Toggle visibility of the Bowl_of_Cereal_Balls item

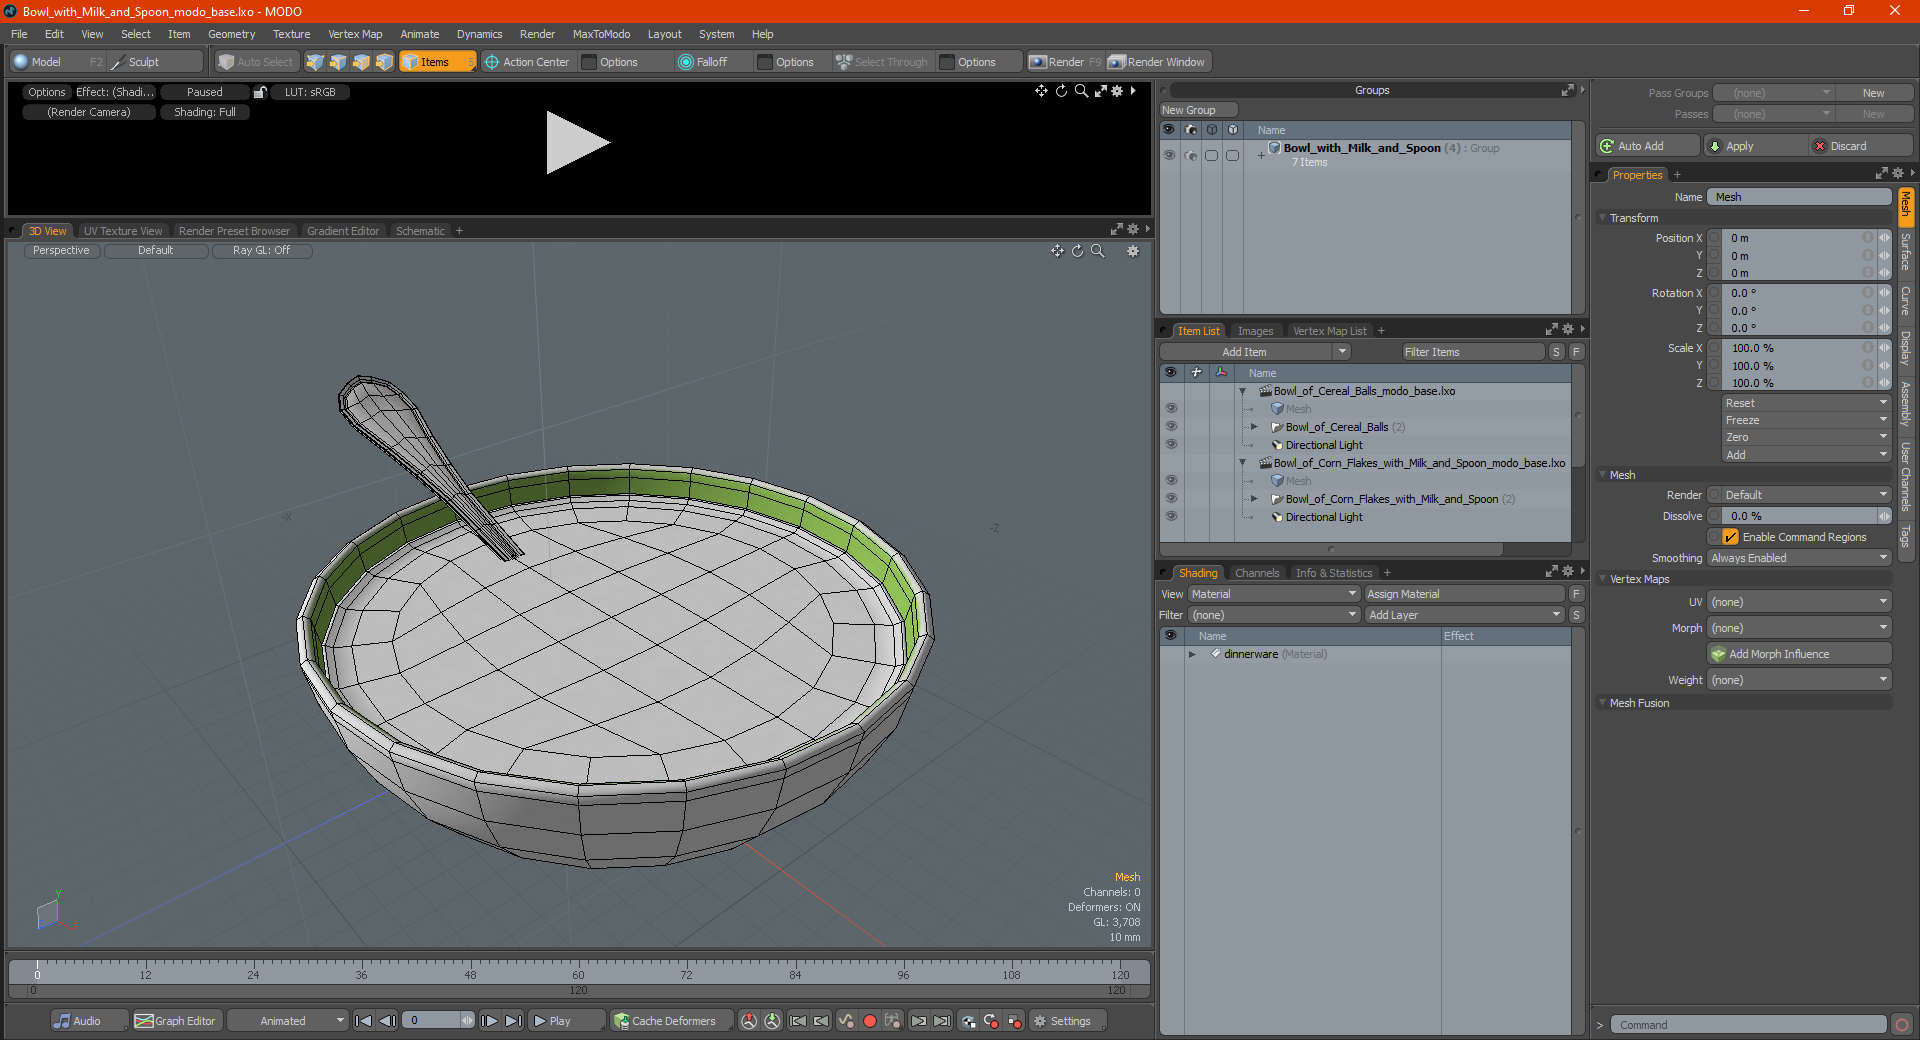[1171, 427]
